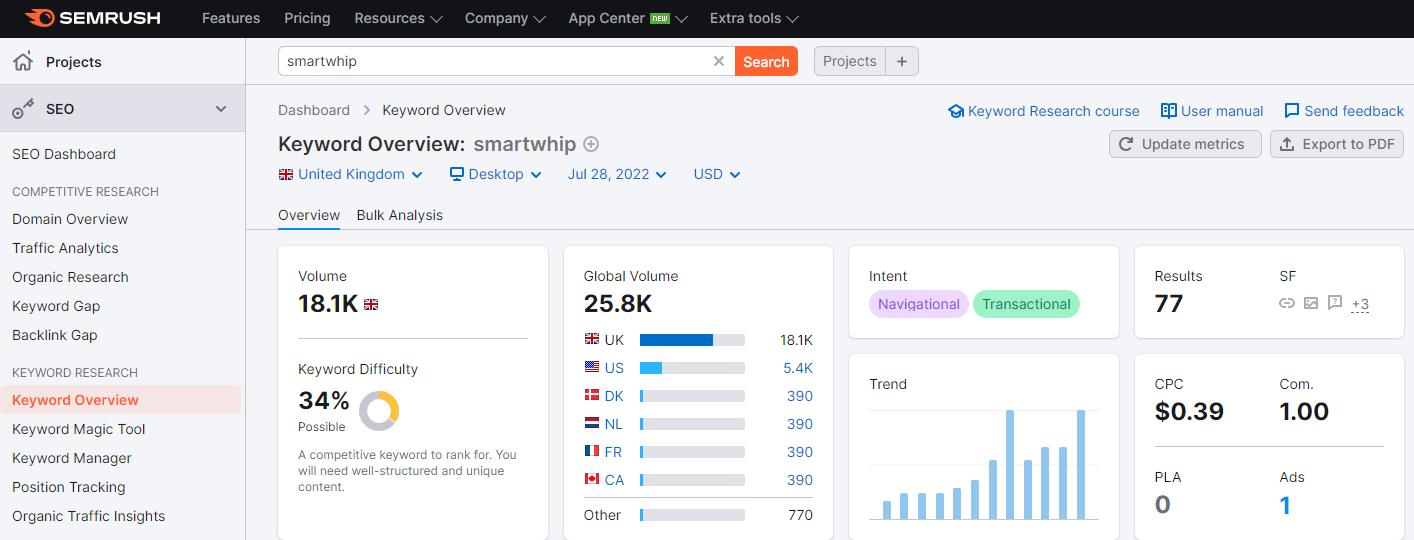Open the Pricing page
This screenshot has width=1414, height=540.
[307, 18]
